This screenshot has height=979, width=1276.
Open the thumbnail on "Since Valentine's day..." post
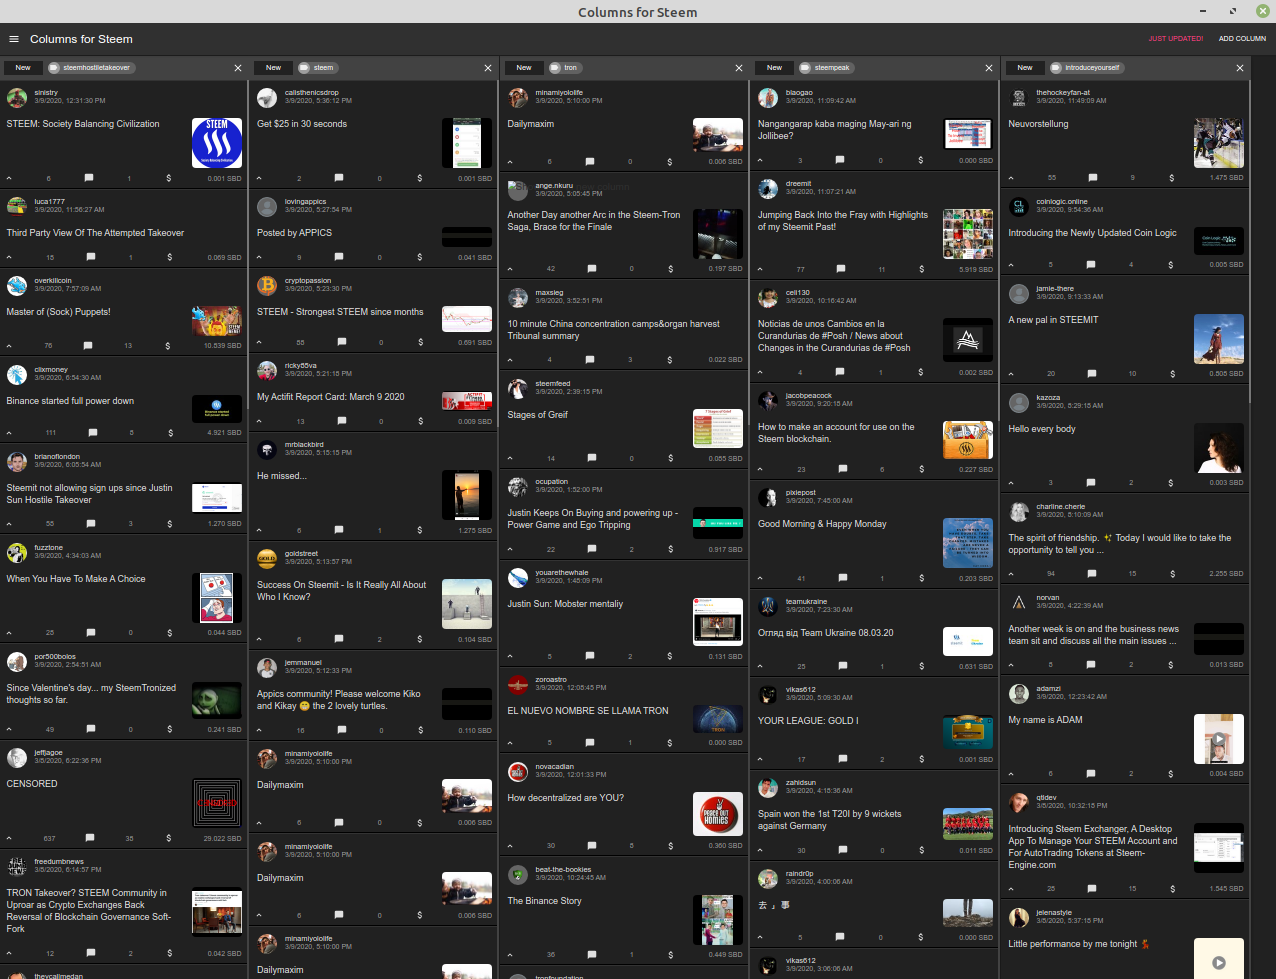(x=217, y=700)
